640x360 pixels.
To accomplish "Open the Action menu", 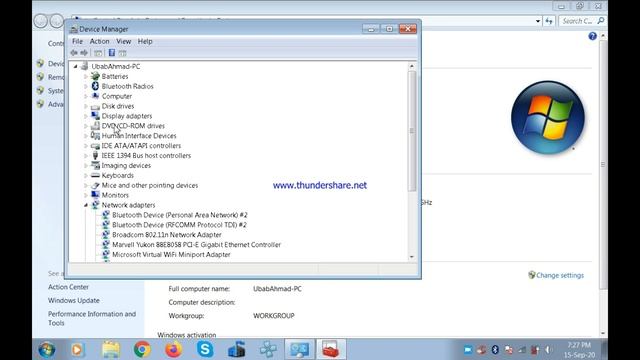I will click(99, 41).
